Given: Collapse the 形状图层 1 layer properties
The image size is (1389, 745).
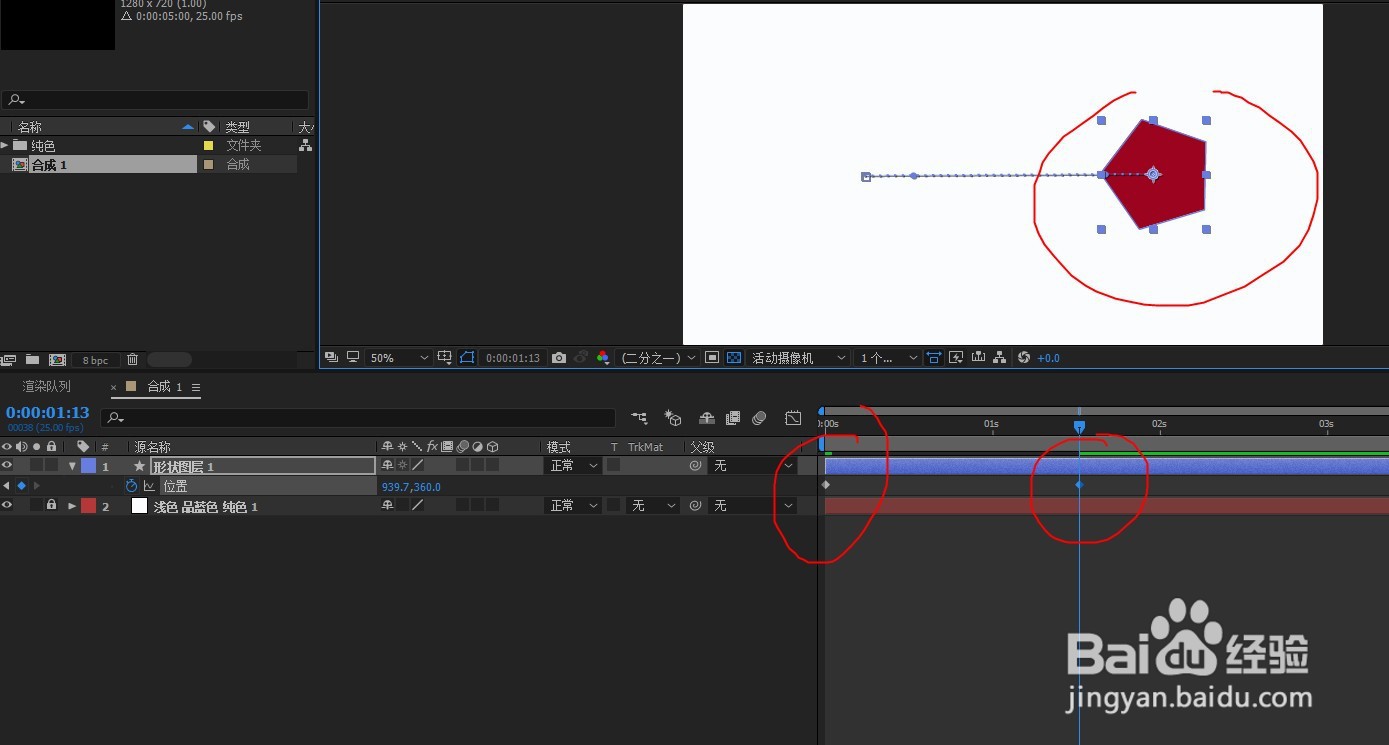Looking at the screenshot, I should point(72,466).
